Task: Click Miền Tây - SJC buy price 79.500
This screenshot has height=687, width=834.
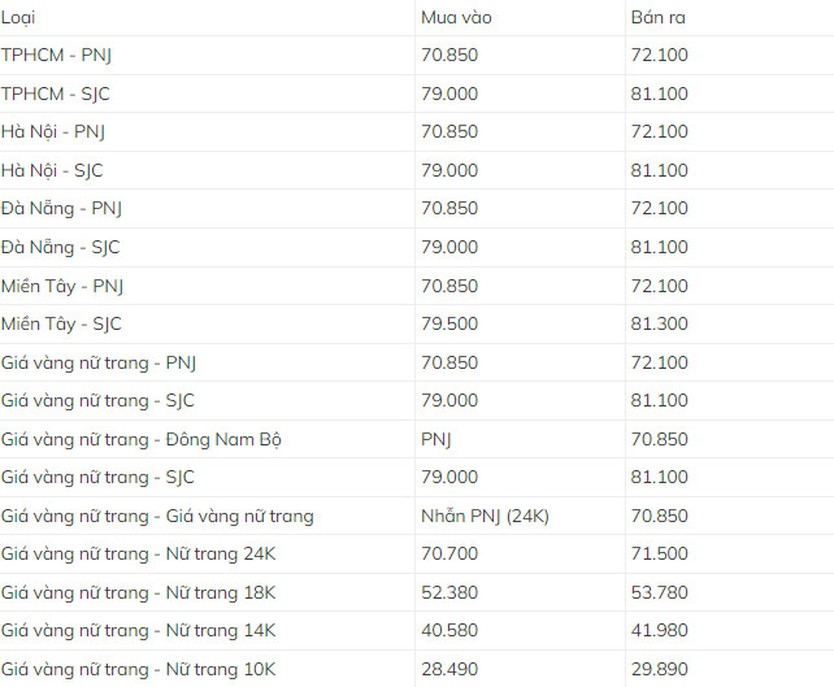Action: click(x=449, y=324)
